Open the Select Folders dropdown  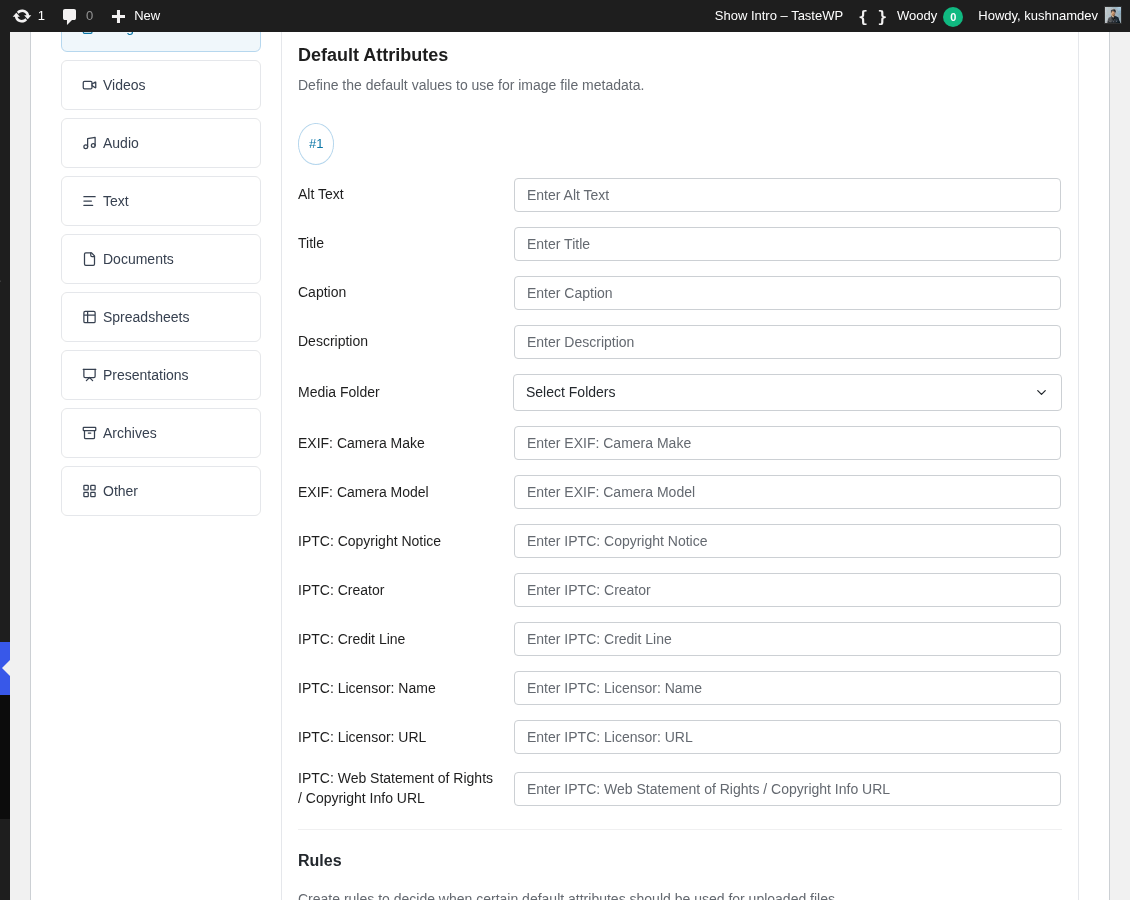tap(787, 392)
